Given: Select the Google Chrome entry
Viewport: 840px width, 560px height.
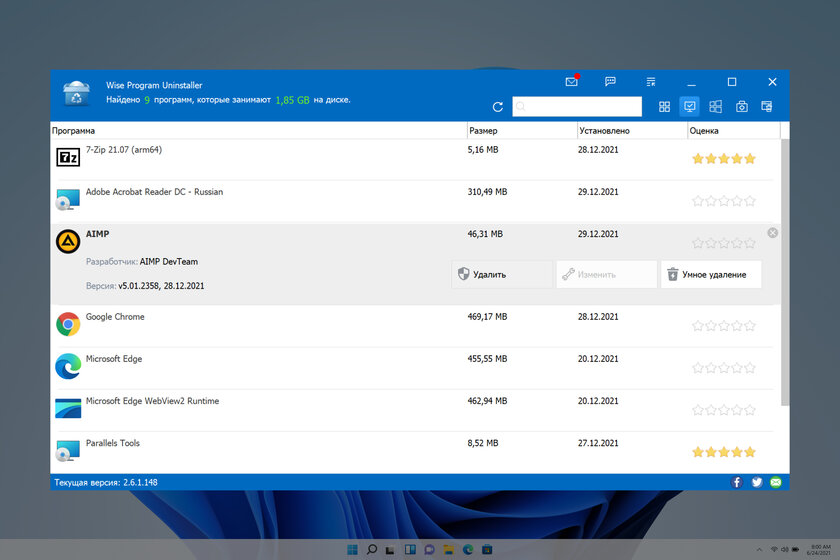Looking at the screenshot, I should 416,326.
